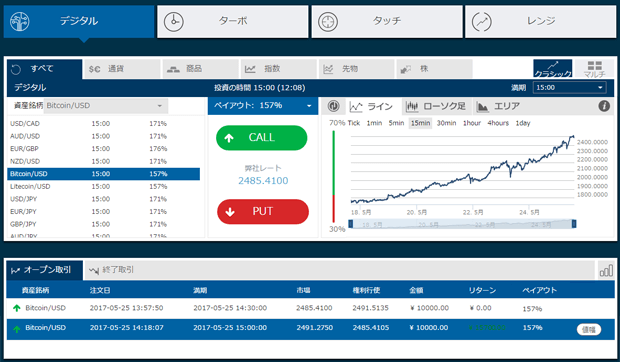Click up arrow icon on 13:57:50 Bitcoin trade

pos(17,308)
